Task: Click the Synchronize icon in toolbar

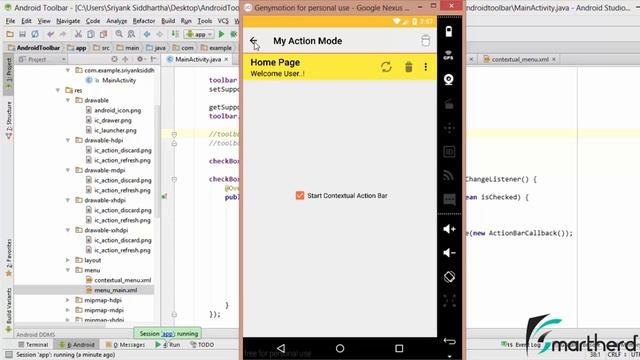Action: tap(35, 34)
